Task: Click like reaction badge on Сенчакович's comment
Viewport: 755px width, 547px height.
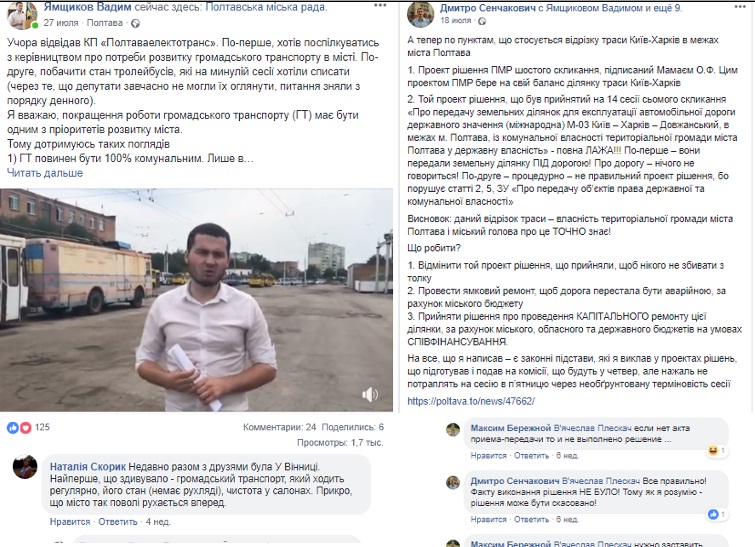Action: [x=714, y=514]
